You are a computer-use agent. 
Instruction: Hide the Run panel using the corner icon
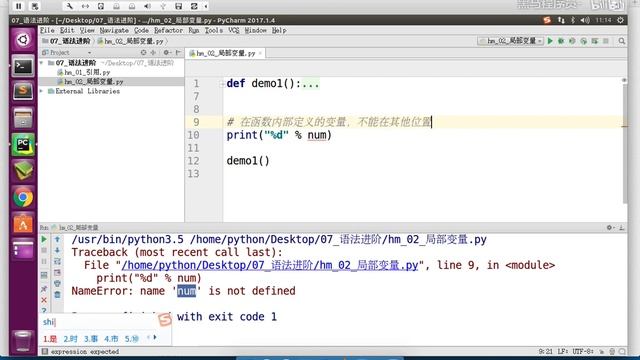[x=621, y=227]
